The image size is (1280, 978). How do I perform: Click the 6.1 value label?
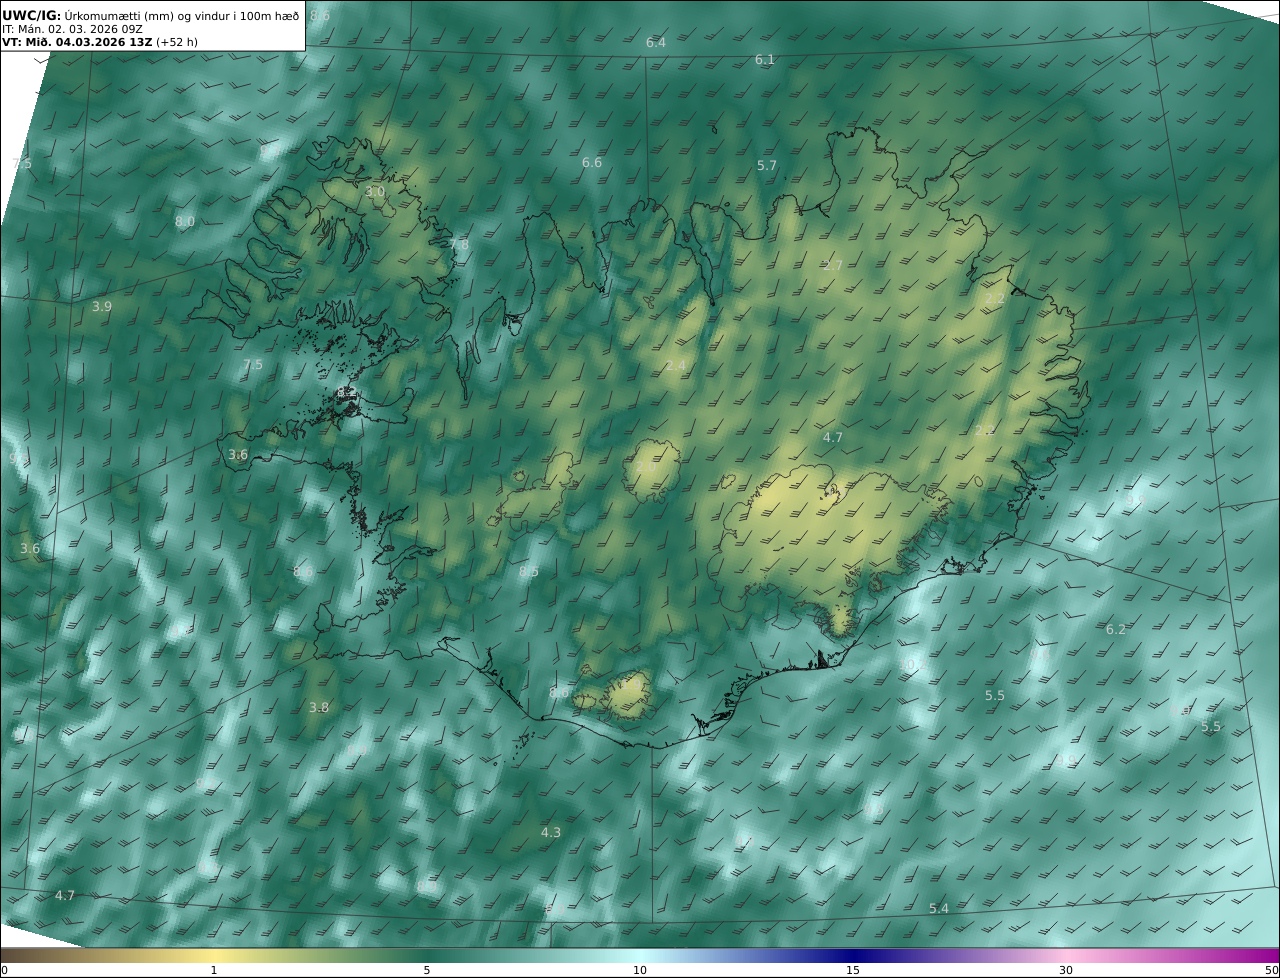(765, 60)
